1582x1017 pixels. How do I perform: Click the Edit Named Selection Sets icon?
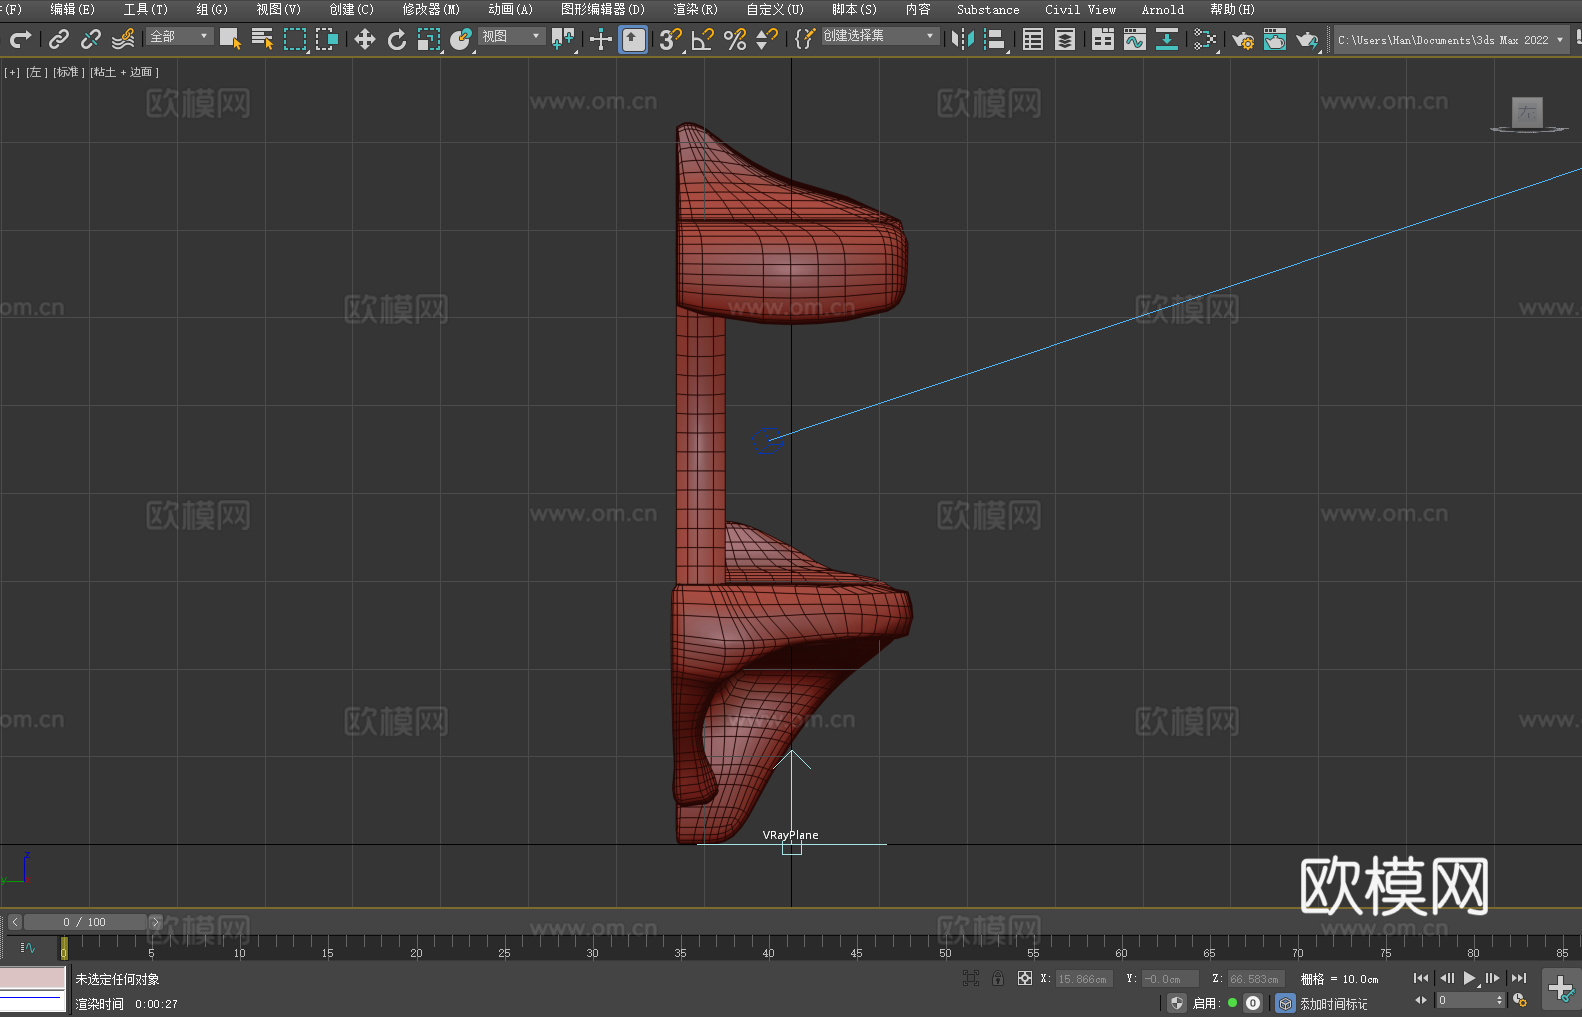click(805, 39)
